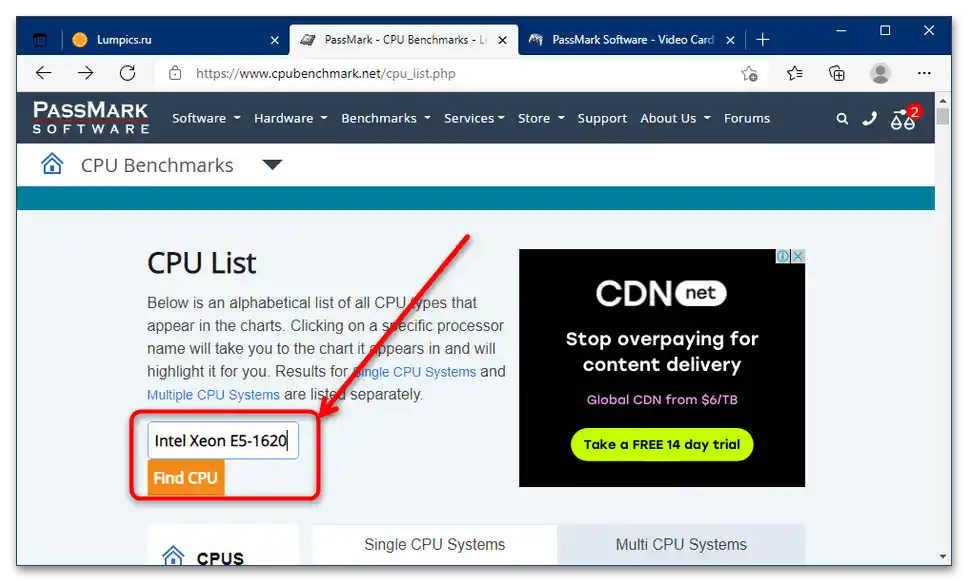968x582 pixels.
Task: Click the phone contact icon
Action: 870,118
